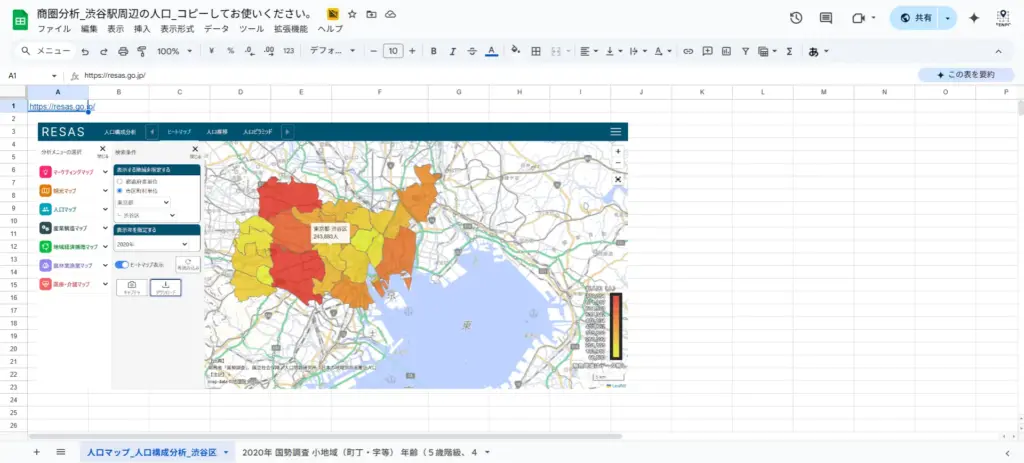1024x463 pixels.
Task: Format as currency with ¥ icon
Action: pos(212,51)
